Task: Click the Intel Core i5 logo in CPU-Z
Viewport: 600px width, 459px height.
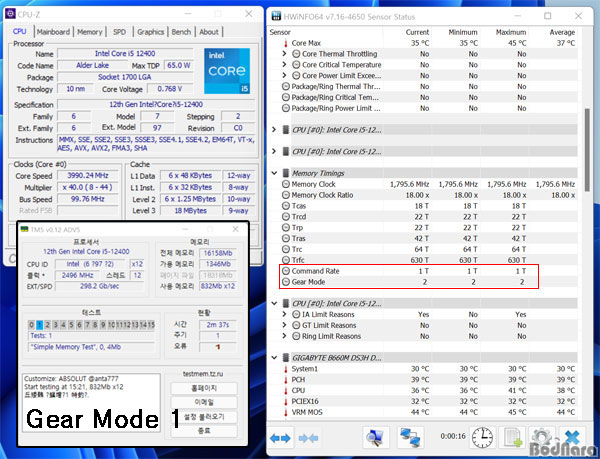Action: click(227, 71)
